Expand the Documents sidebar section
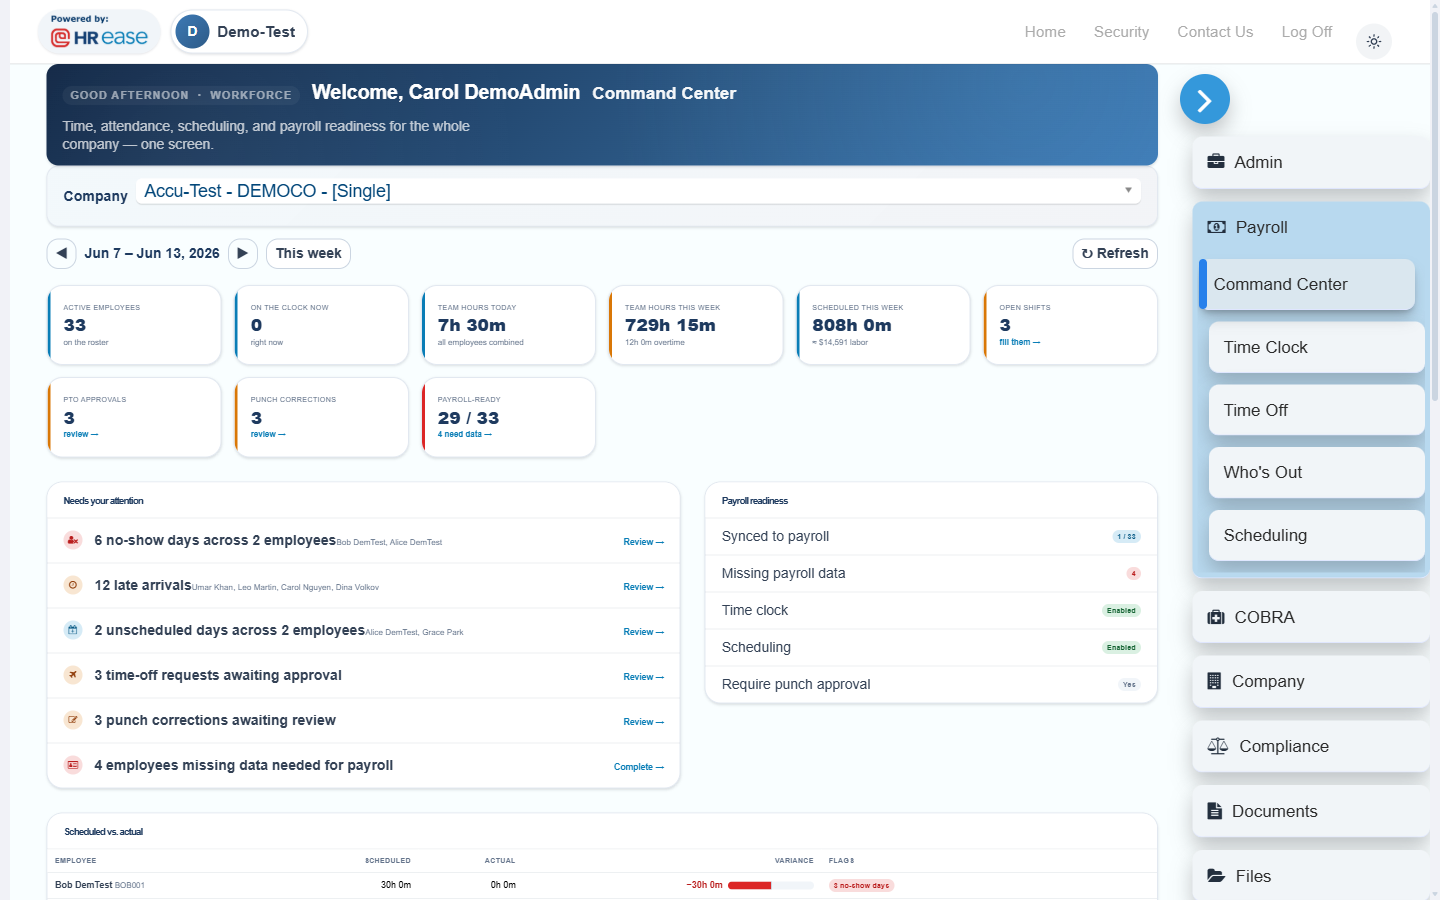 1310,811
